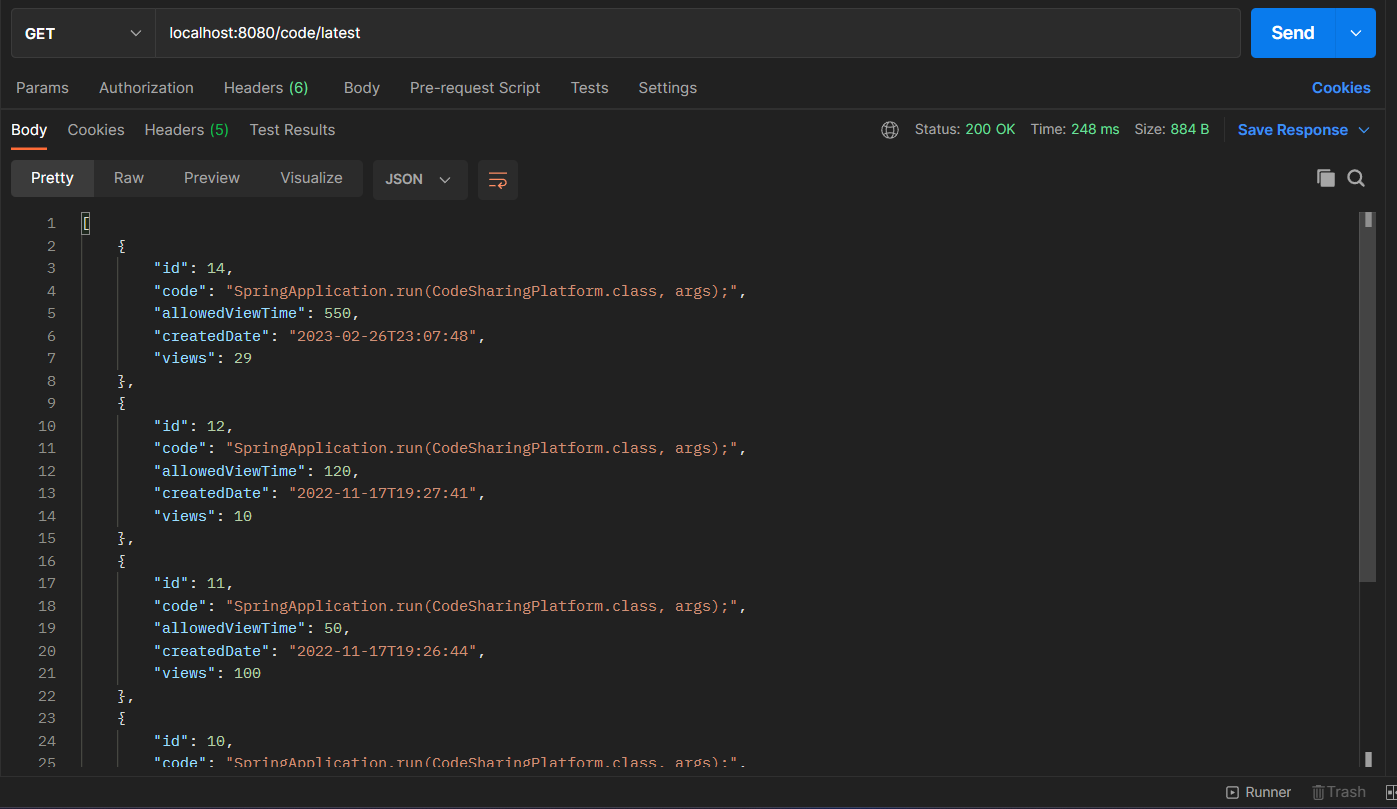Click the allowedViewTime 550 value
The height and width of the screenshot is (809, 1397).
pos(336,313)
